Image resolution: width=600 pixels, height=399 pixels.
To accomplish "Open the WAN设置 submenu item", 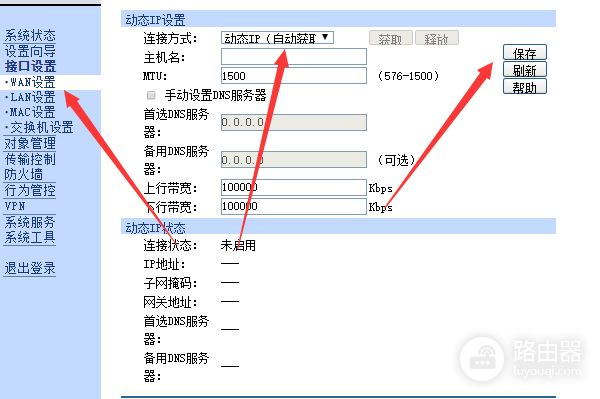I will (x=33, y=82).
